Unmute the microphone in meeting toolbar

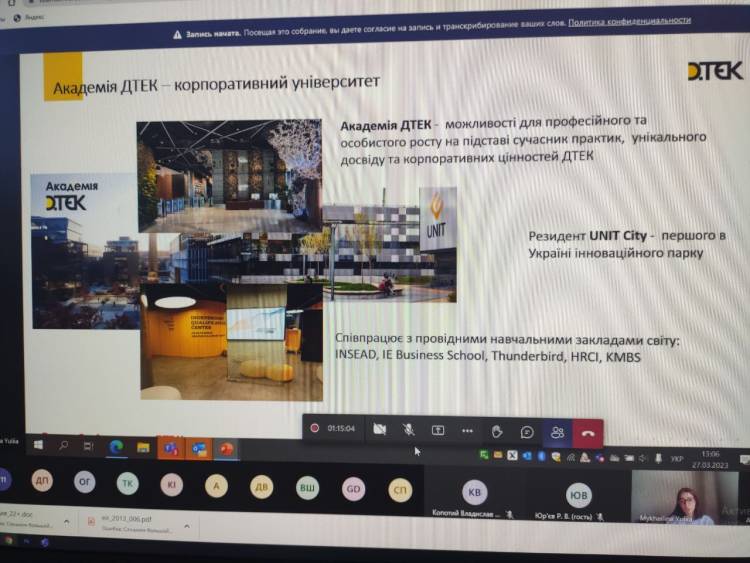(408, 429)
